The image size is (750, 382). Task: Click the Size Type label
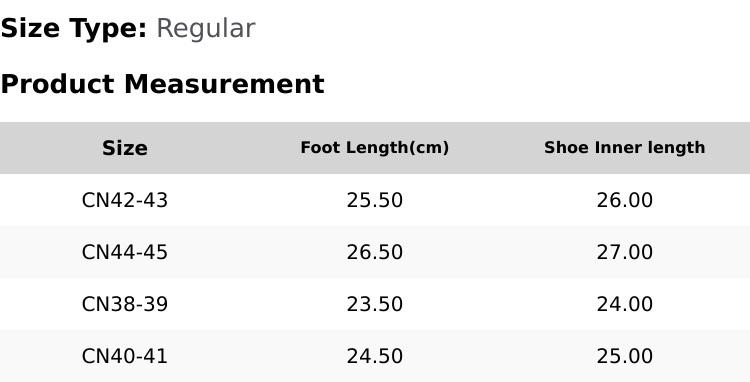click(74, 29)
